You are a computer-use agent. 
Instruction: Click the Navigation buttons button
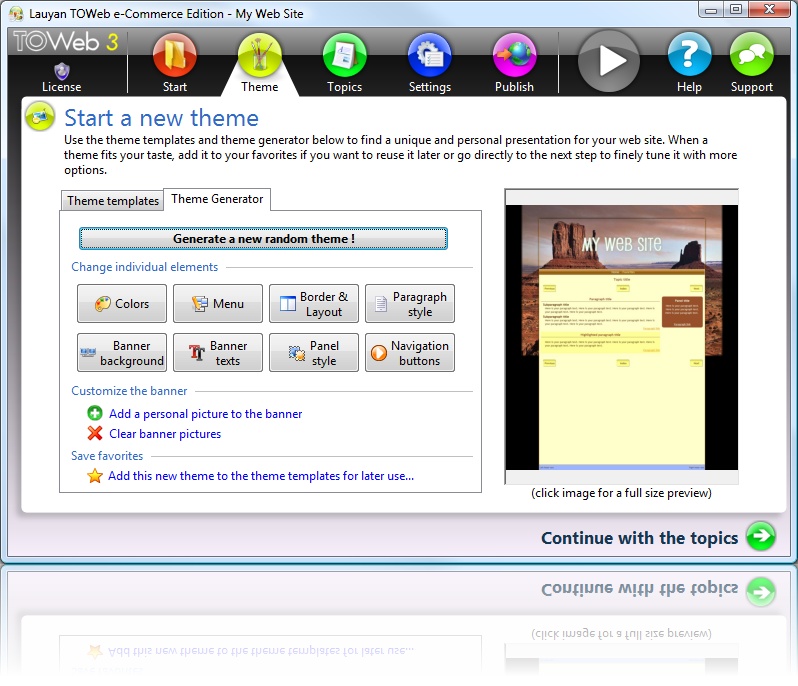(x=410, y=353)
